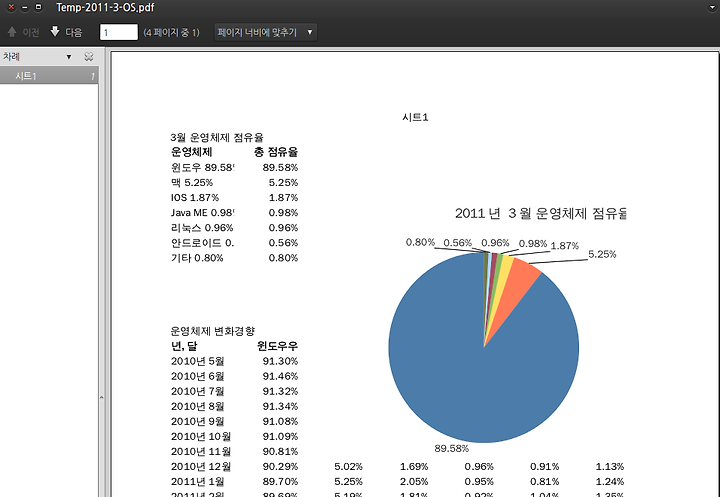
Task: Click the pie chart label 89.58%
Action: tap(451, 448)
